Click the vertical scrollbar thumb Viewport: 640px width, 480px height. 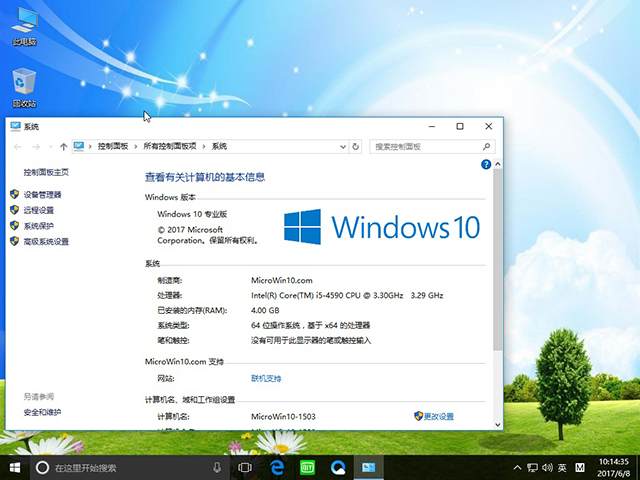pos(498,259)
